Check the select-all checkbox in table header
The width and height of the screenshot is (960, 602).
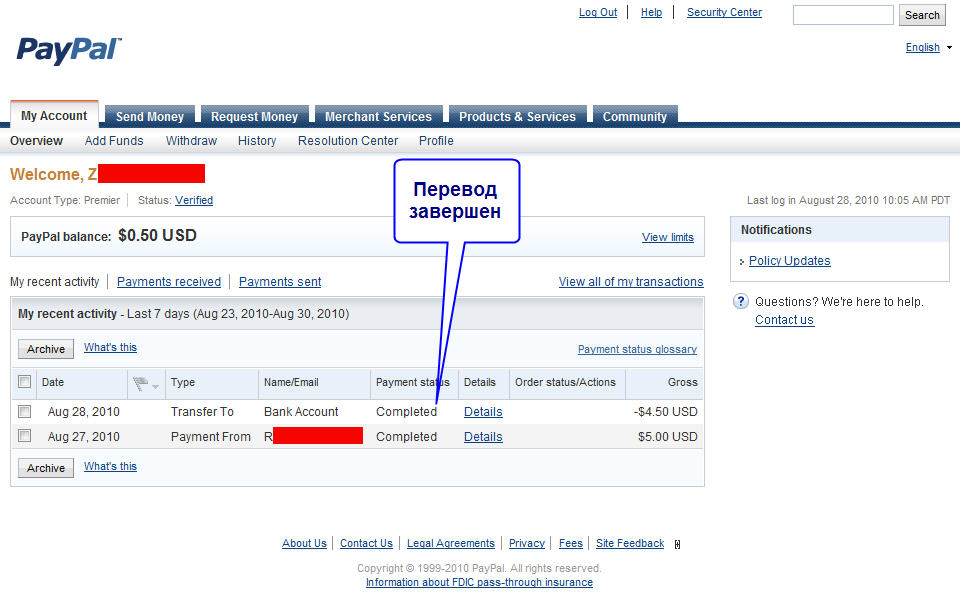point(24,382)
